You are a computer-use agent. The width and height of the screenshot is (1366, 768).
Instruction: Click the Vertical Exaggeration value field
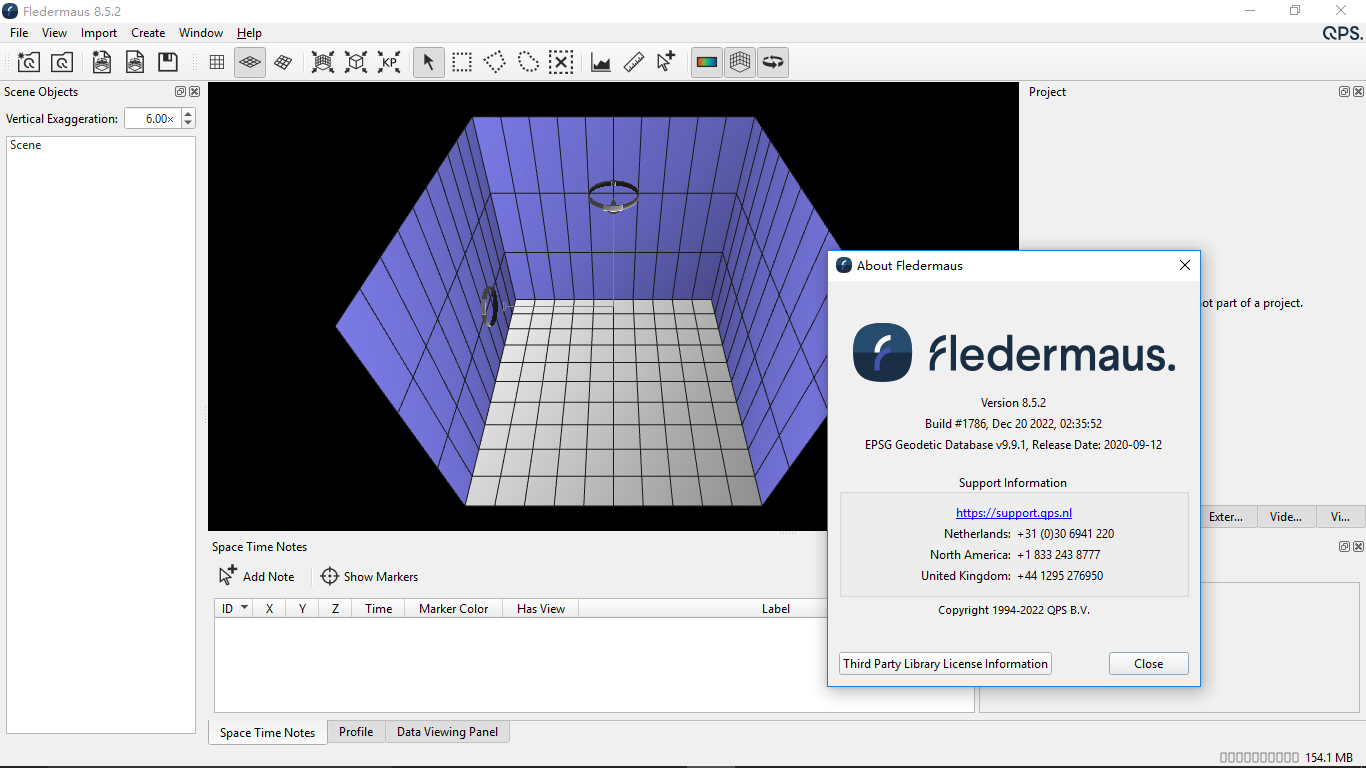[x=152, y=118]
